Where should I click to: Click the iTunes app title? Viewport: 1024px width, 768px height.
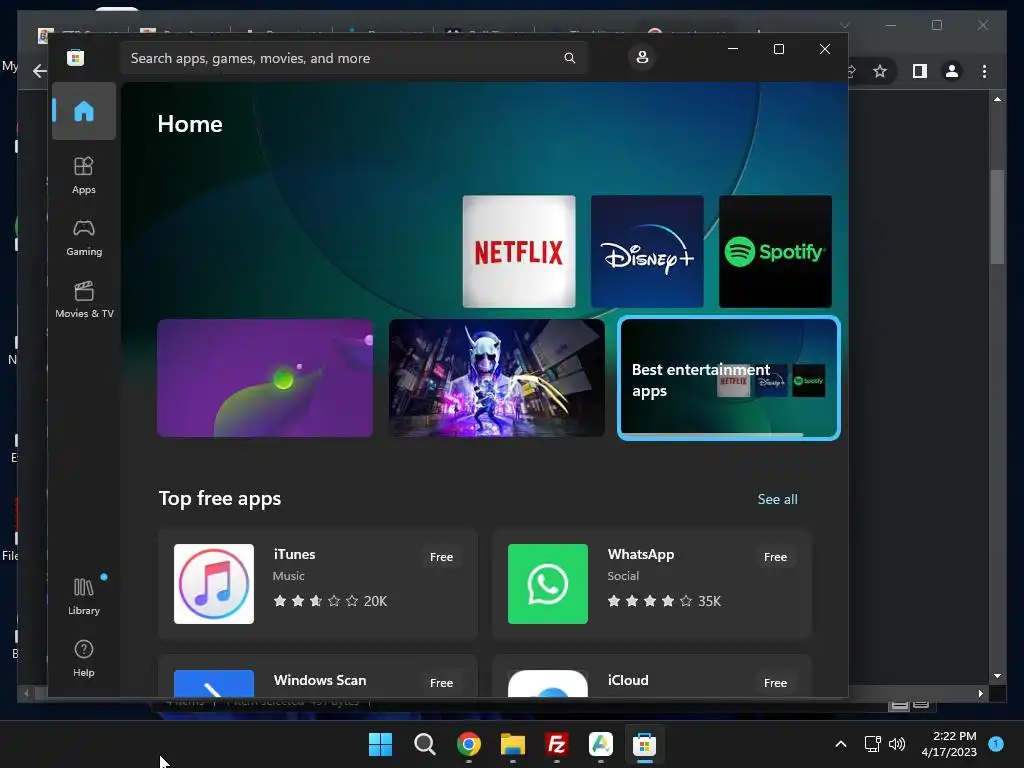tap(295, 554)
